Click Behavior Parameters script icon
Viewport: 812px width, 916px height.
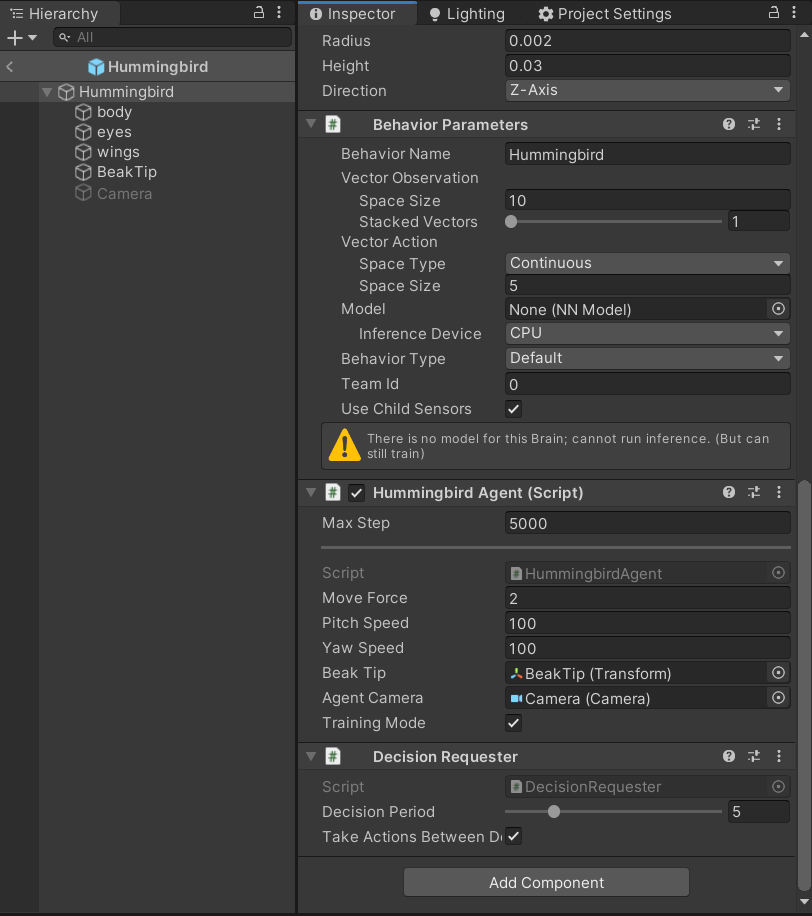(x=333, y=124)
